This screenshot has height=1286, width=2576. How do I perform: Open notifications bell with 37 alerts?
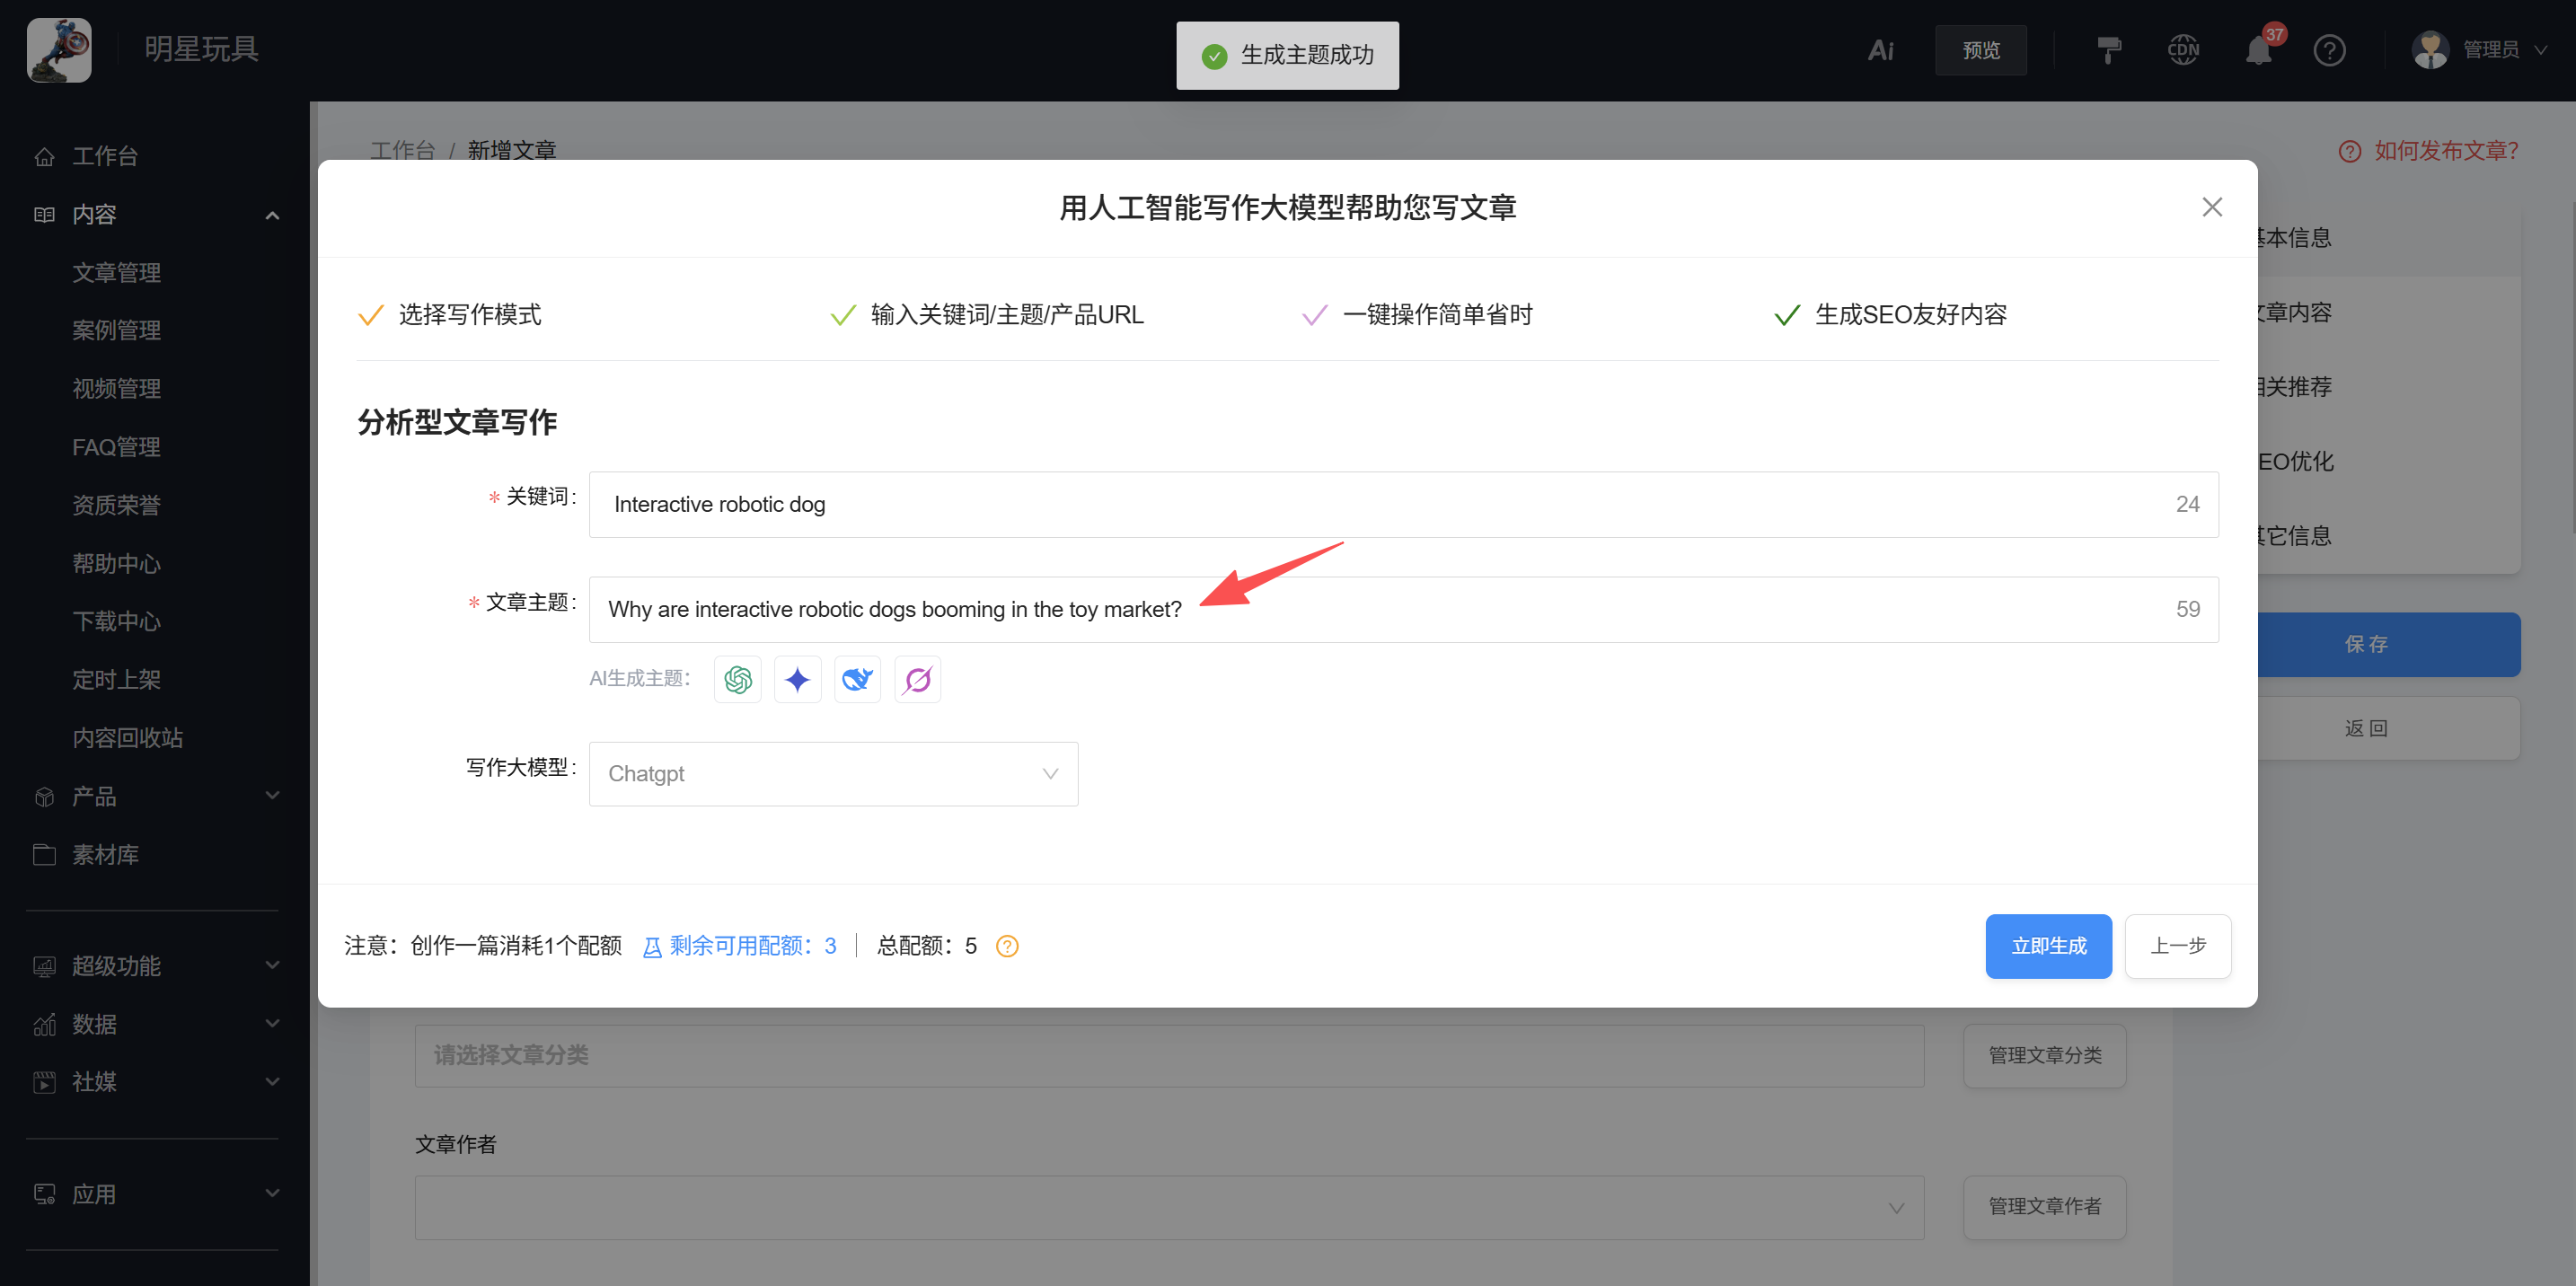2257,49
